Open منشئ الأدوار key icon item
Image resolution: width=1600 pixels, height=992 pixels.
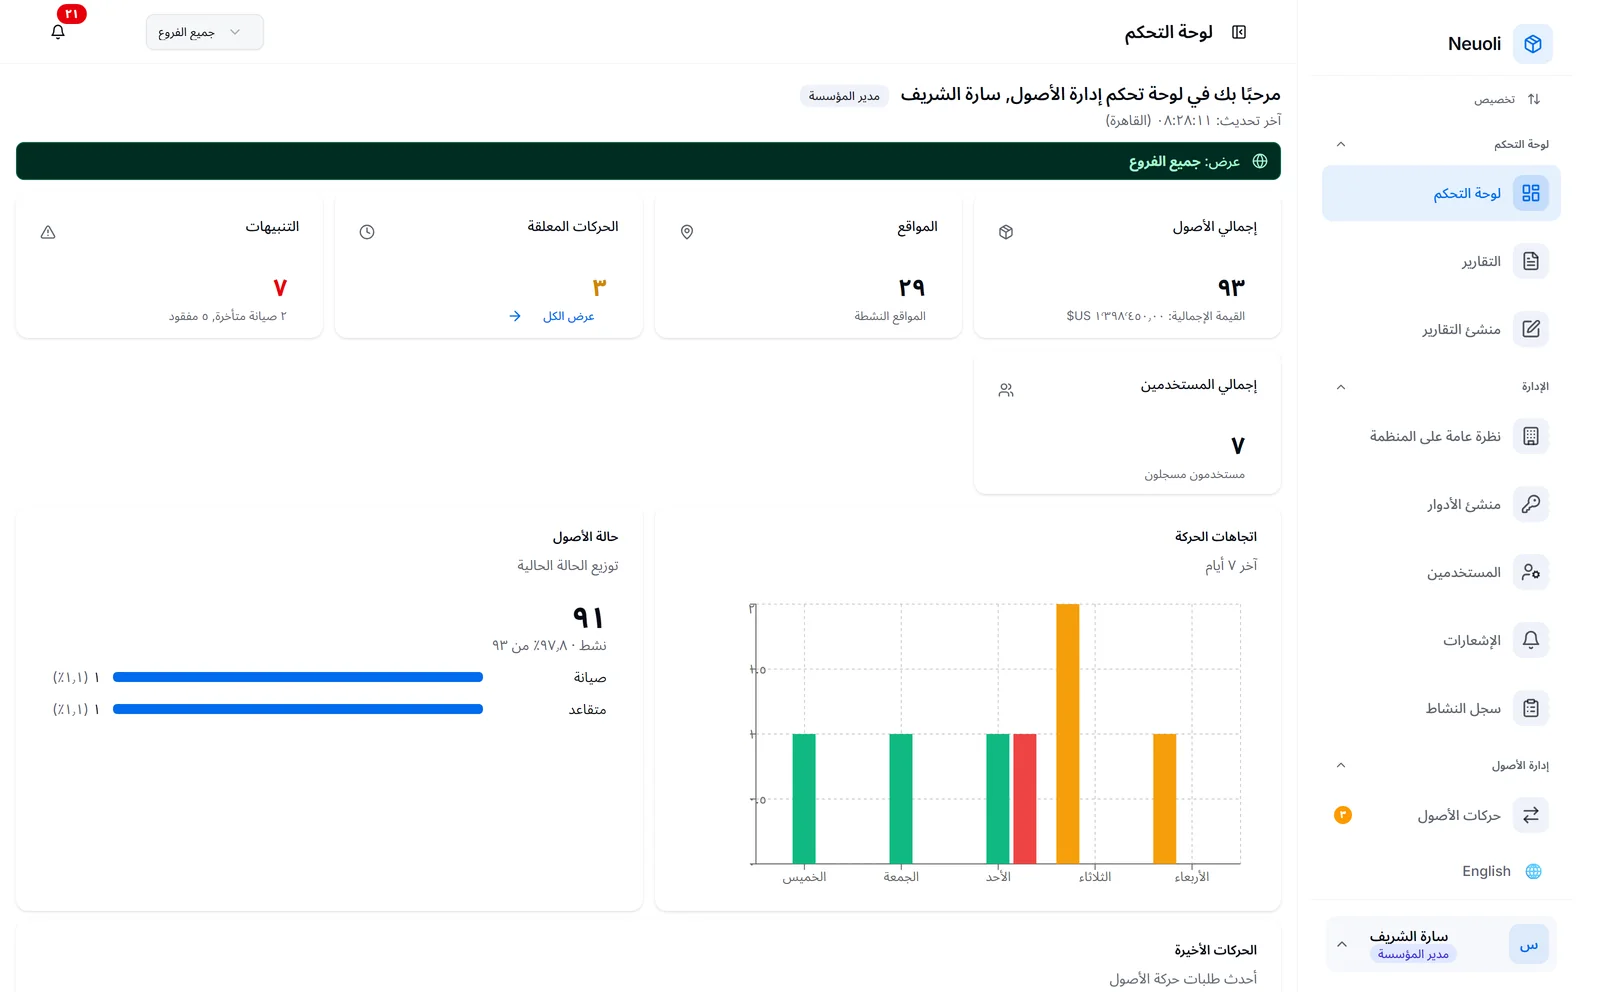coord(1530,504)
